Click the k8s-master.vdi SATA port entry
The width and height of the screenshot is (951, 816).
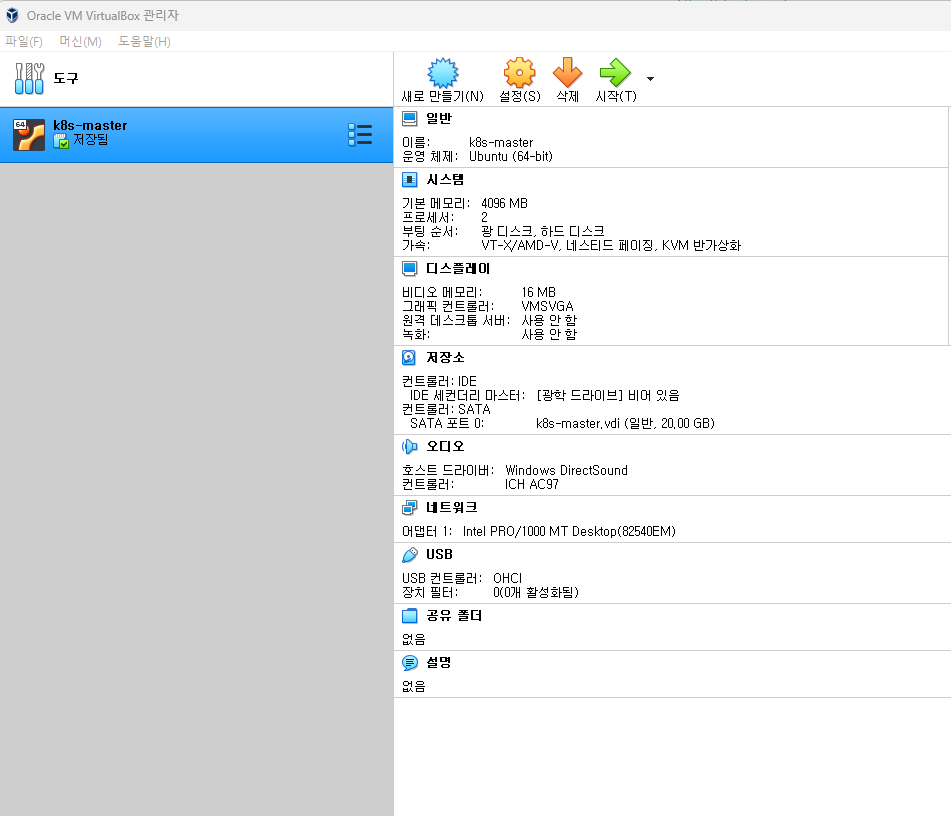[x=625, y=423]
